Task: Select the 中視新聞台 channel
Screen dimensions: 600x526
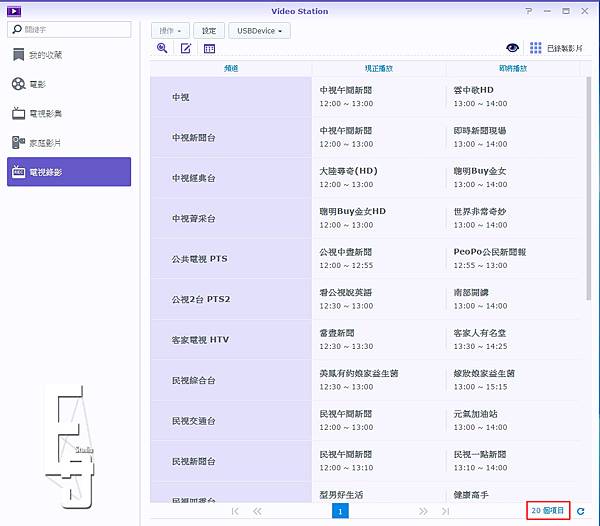Action: point(231,138)
